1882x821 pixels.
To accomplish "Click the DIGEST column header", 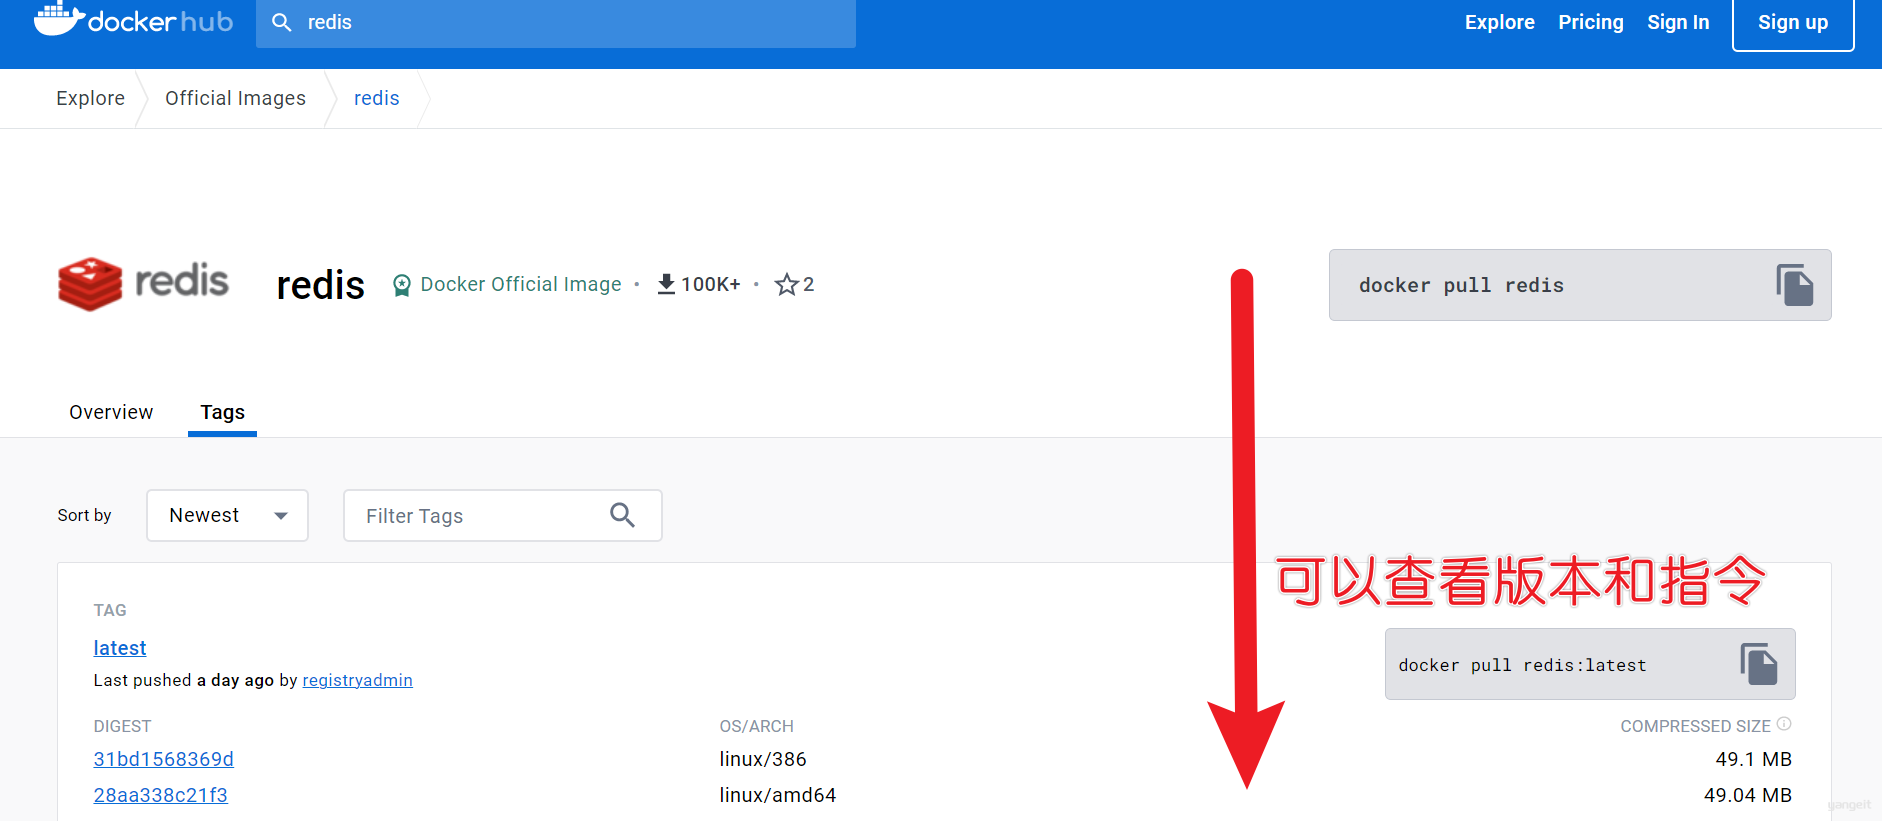I will pos(122,726).
